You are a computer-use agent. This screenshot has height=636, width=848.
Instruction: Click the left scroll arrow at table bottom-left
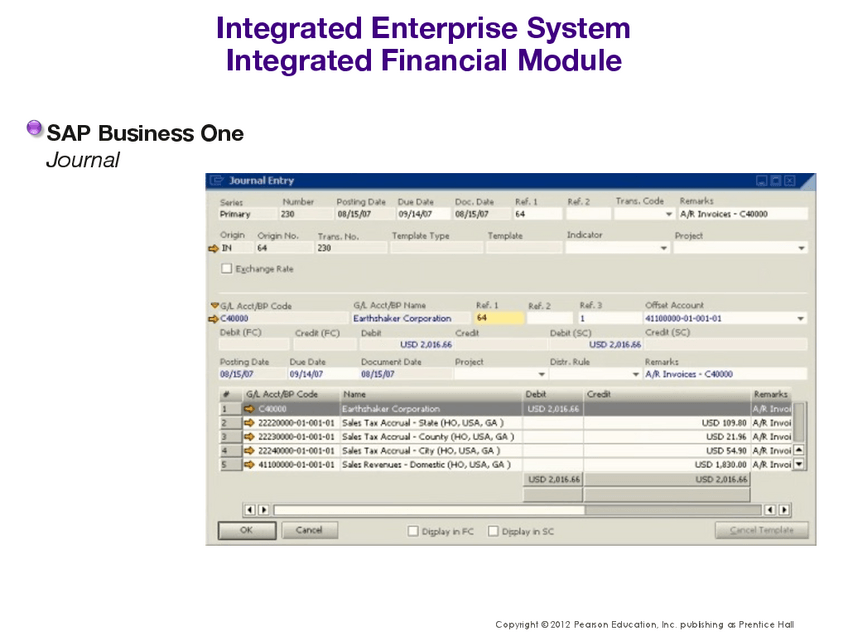[249, 509]
